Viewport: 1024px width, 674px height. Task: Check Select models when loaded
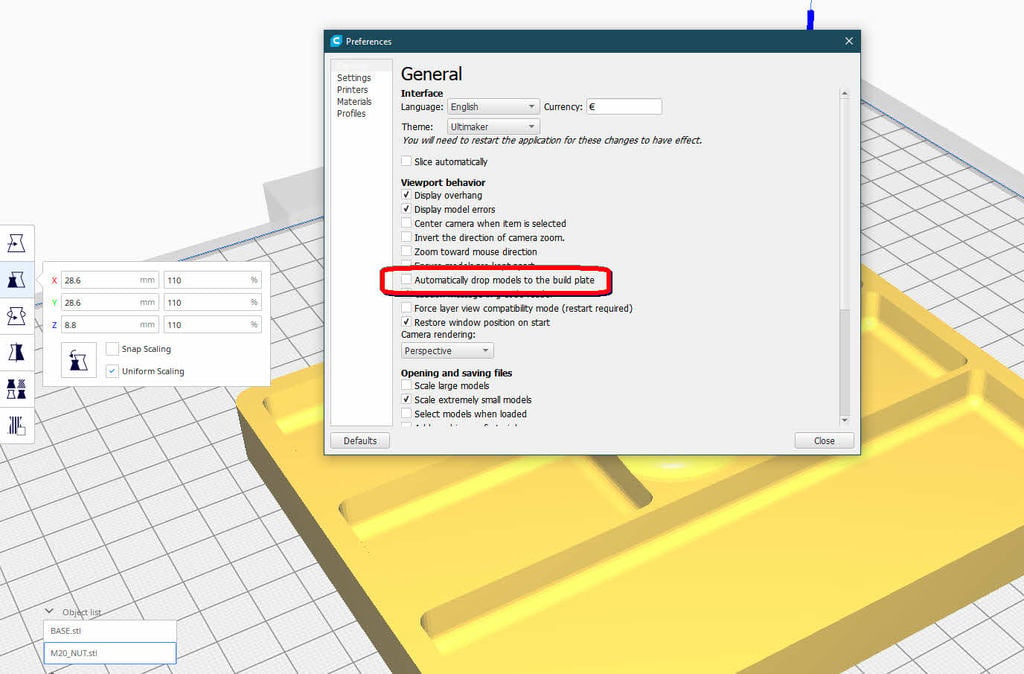click(406, 413)
